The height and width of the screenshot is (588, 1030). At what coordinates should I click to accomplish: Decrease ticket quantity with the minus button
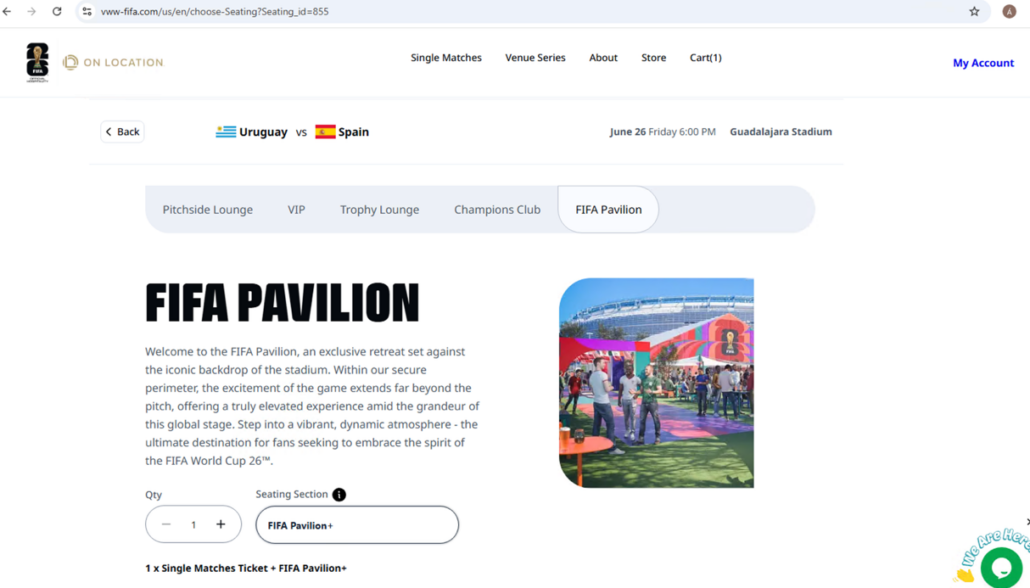point(166,524)
